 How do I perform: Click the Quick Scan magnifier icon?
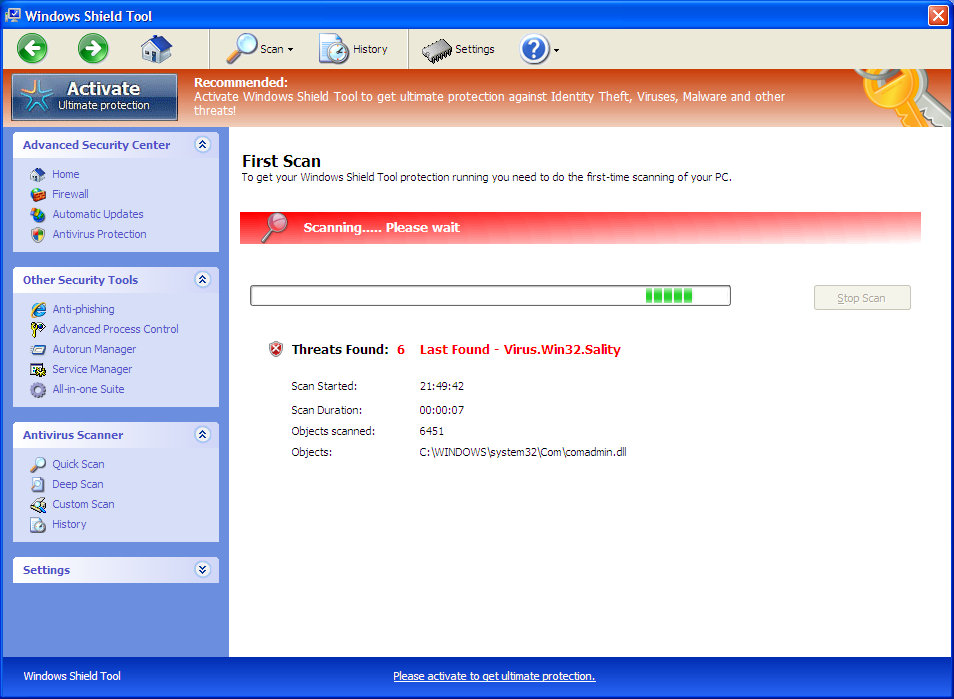point(38,465)
